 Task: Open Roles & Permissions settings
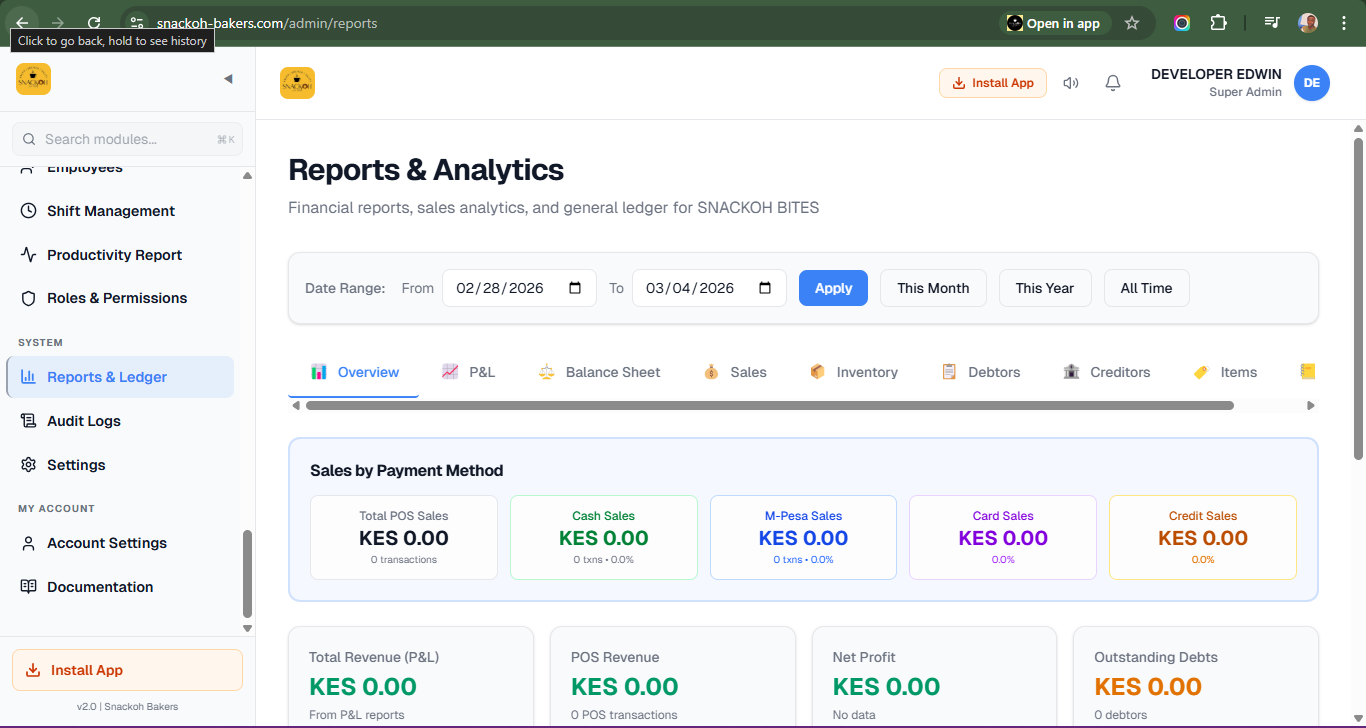[116, 297]
